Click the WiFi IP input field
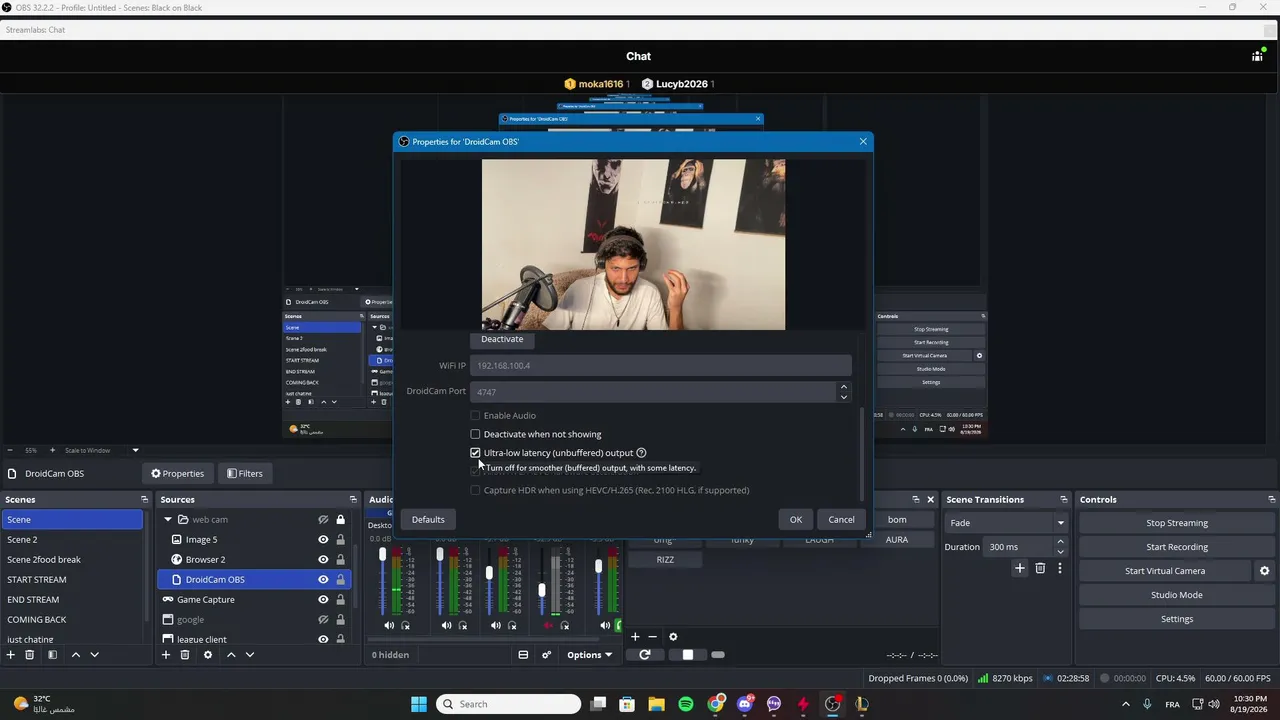 661,366
